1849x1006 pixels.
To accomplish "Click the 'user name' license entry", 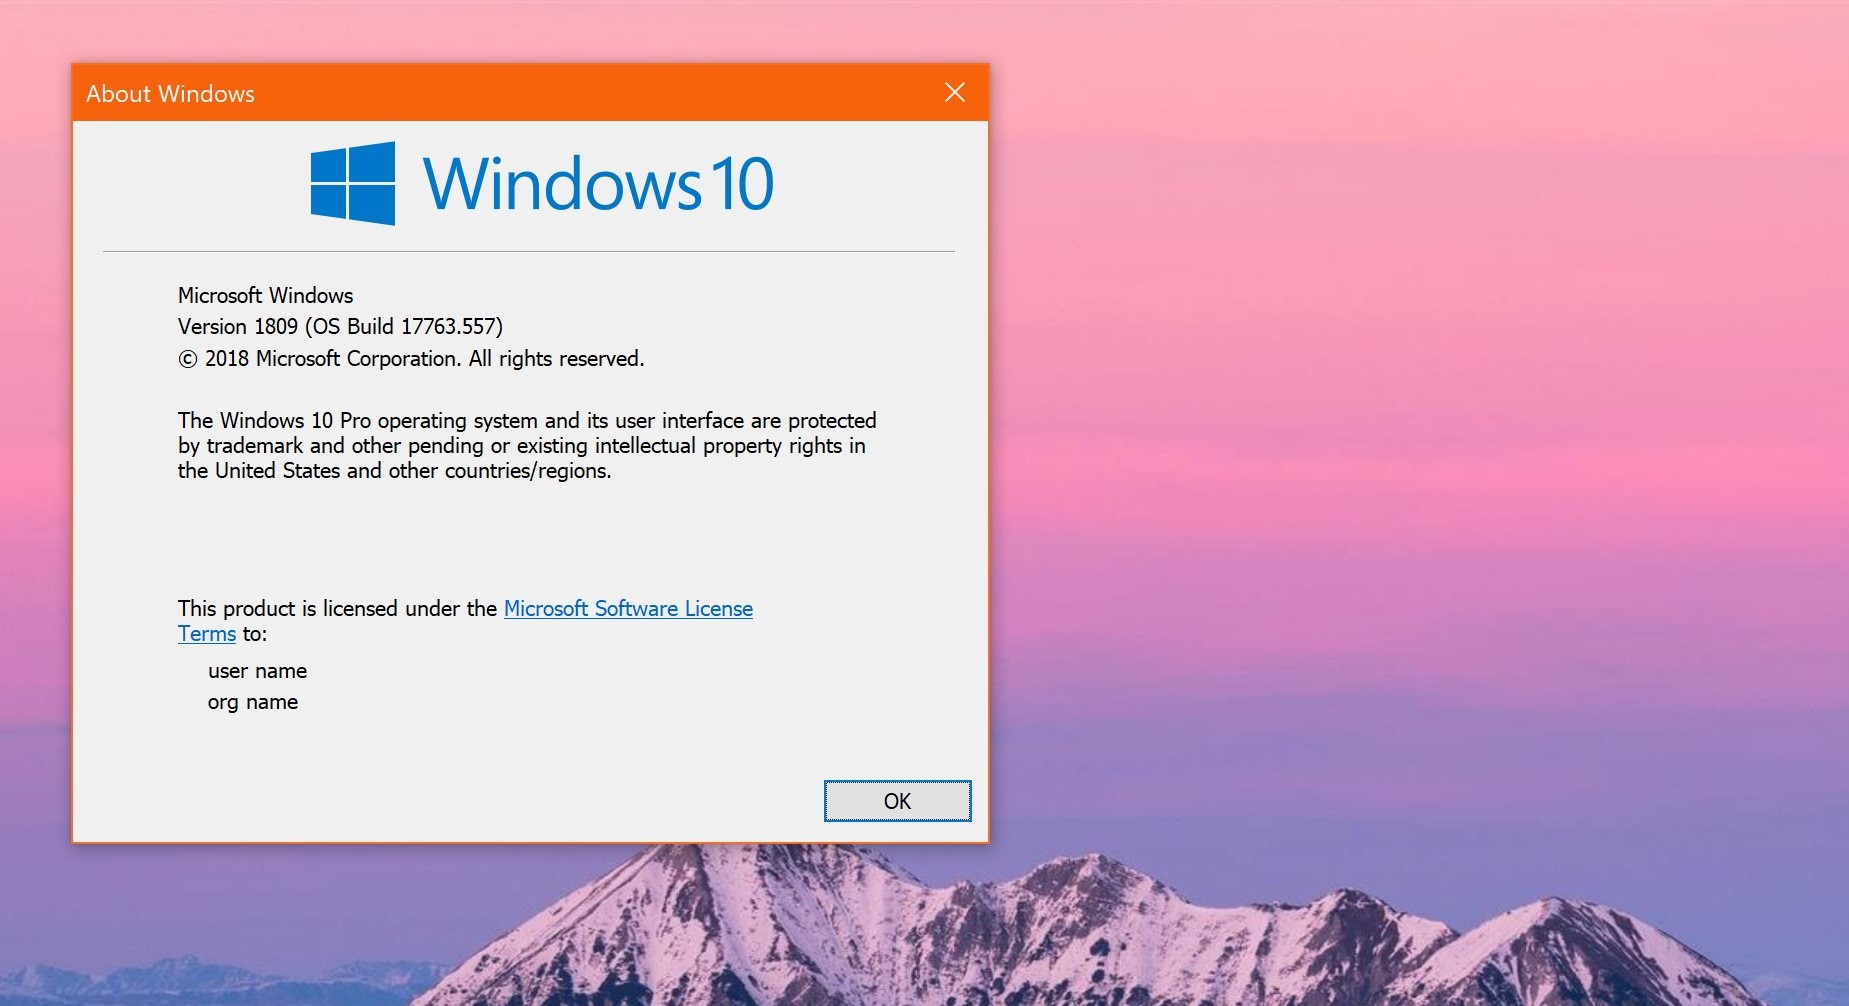I will click(257, 671).
